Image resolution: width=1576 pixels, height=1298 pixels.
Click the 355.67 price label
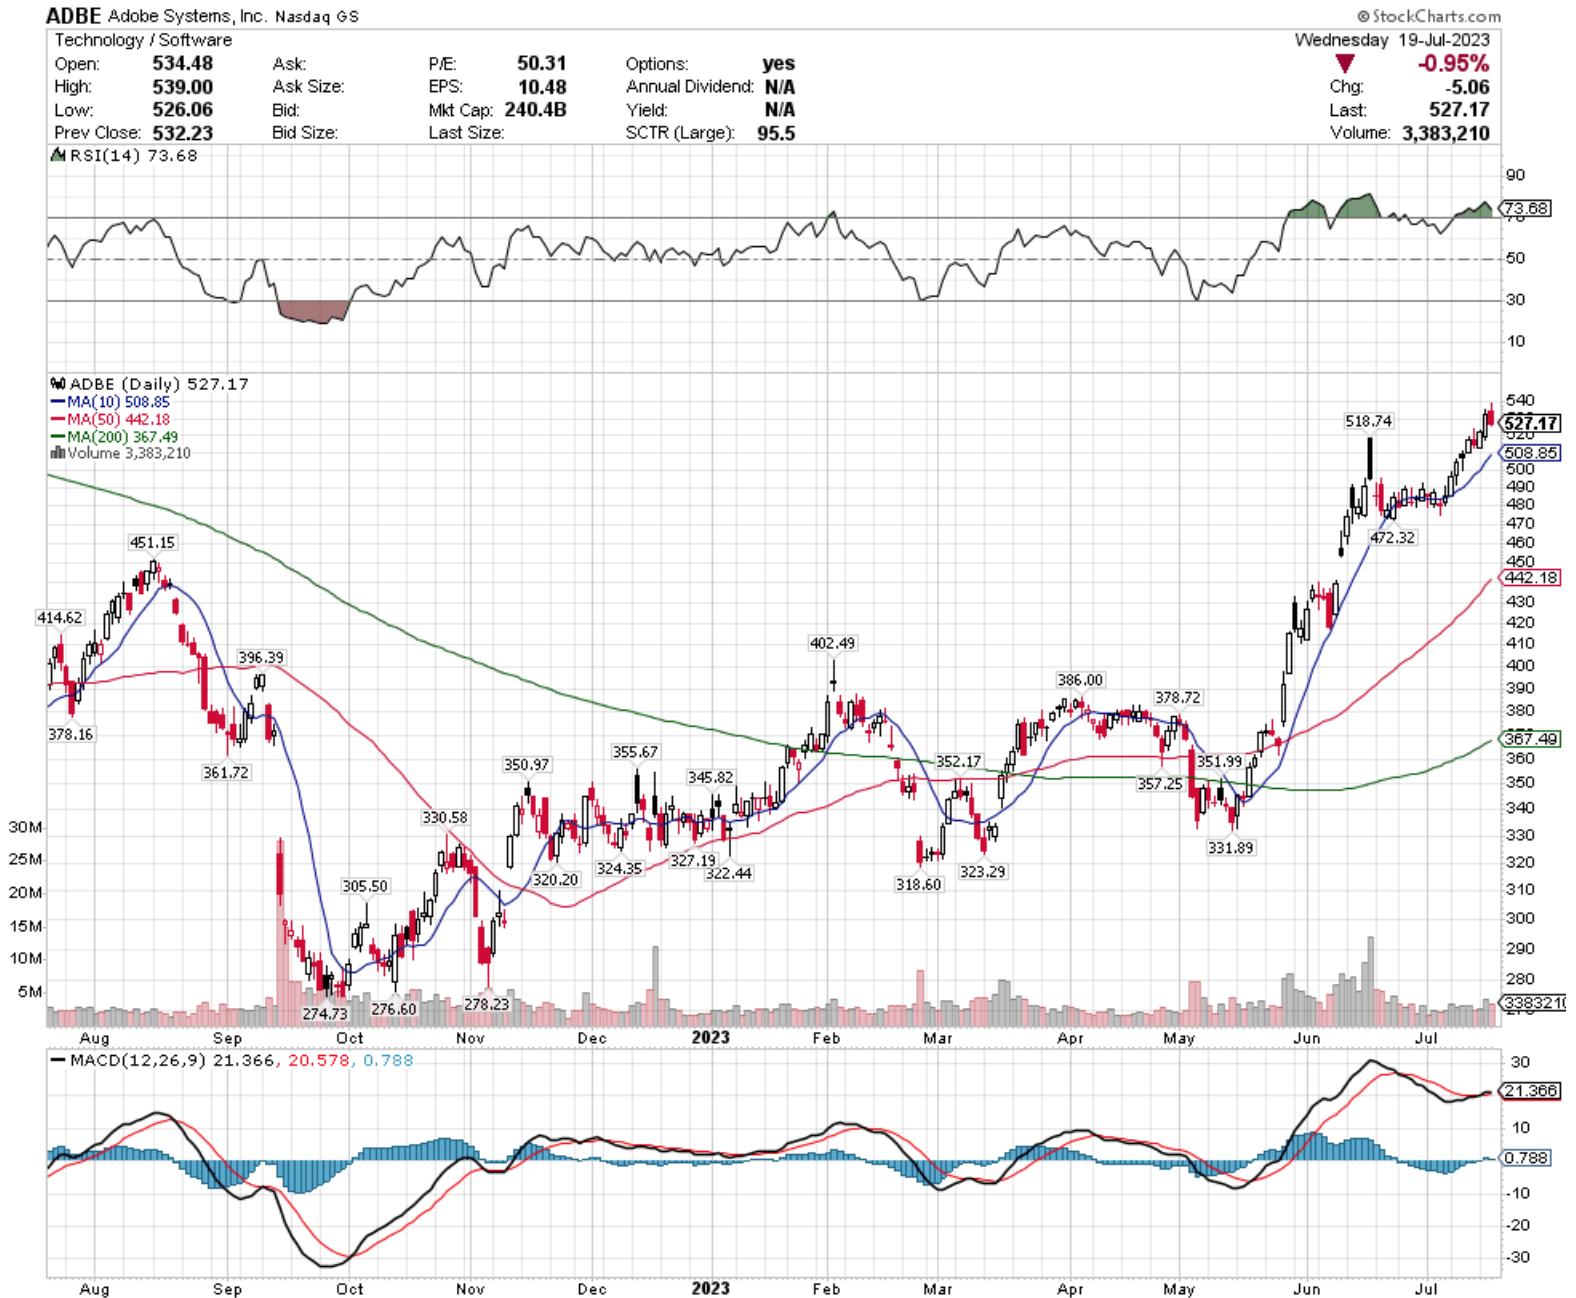pyautogui.click(x=636, y=751)
